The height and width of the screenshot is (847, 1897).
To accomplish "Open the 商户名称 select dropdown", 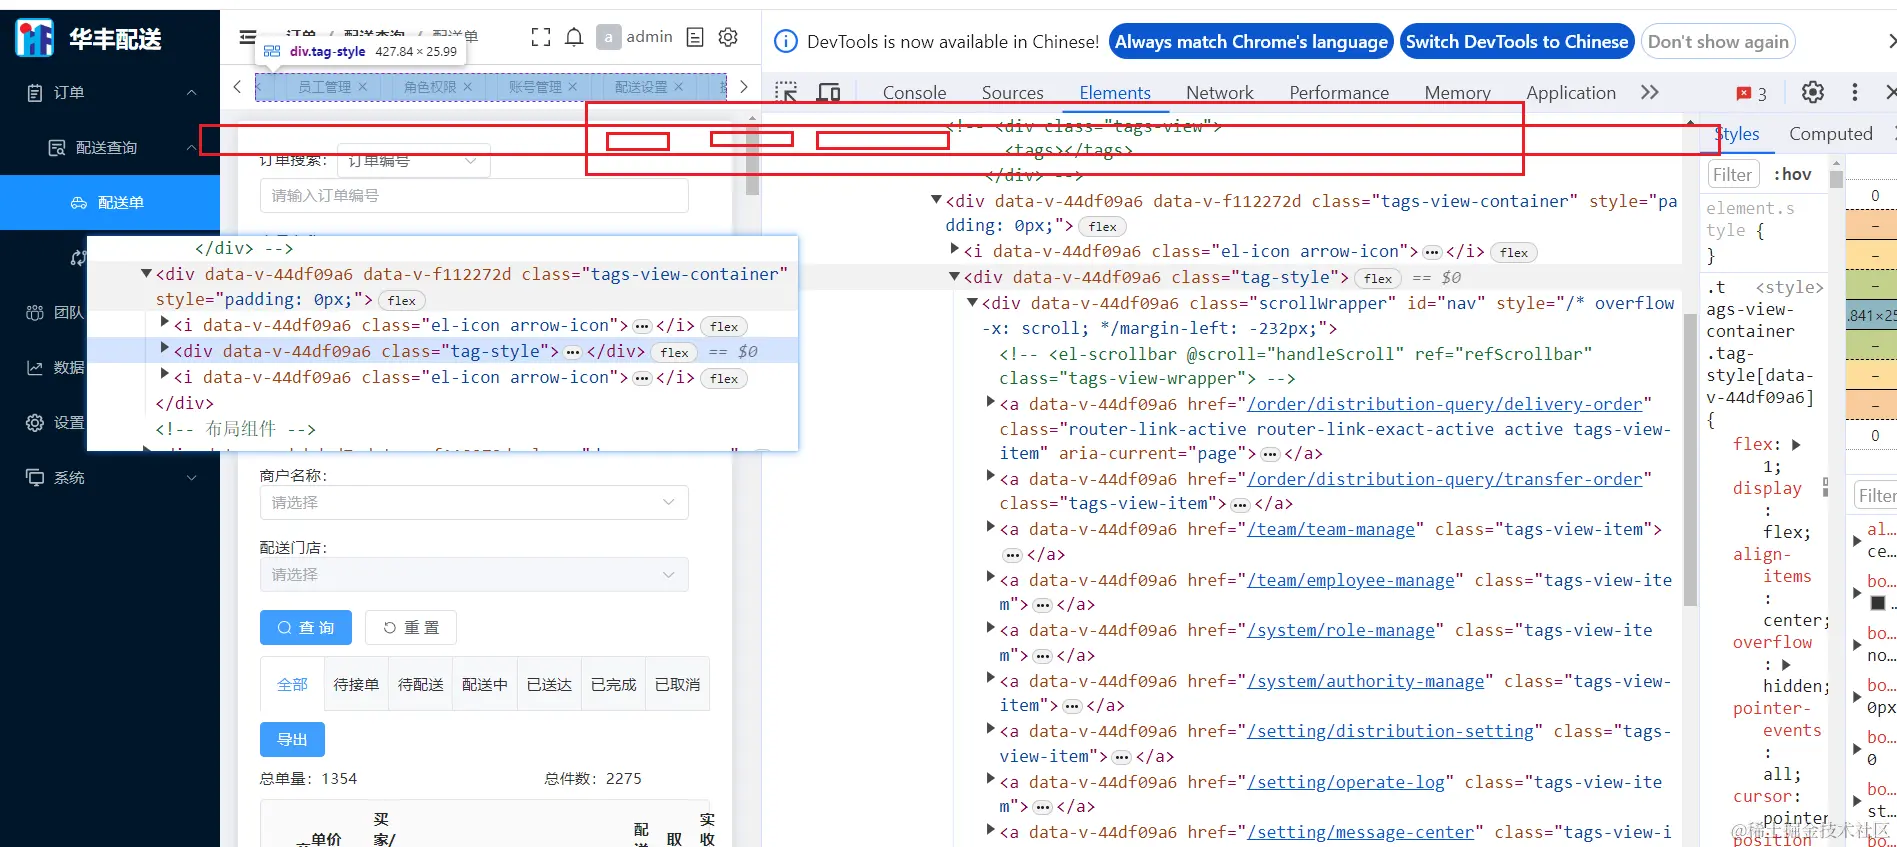I will coord(474,502).
